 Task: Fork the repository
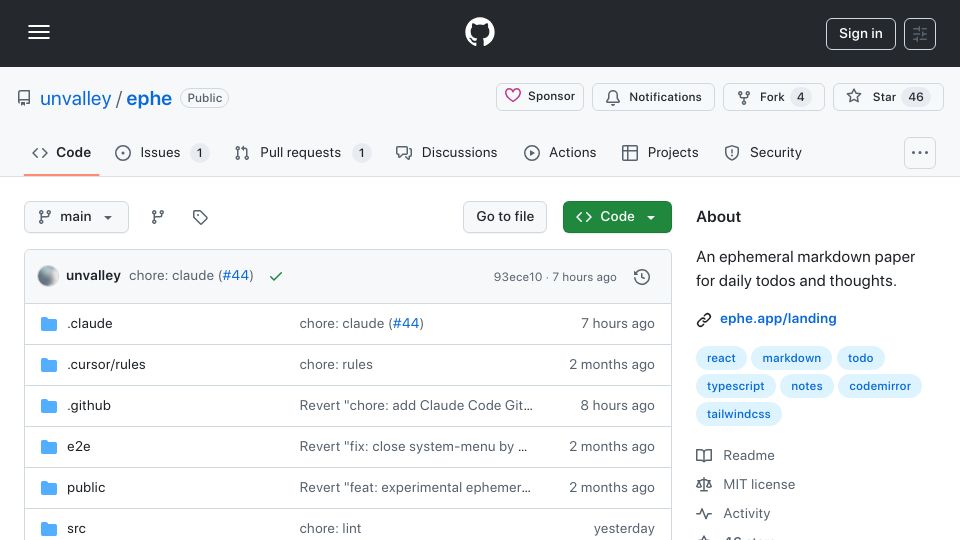773,97
